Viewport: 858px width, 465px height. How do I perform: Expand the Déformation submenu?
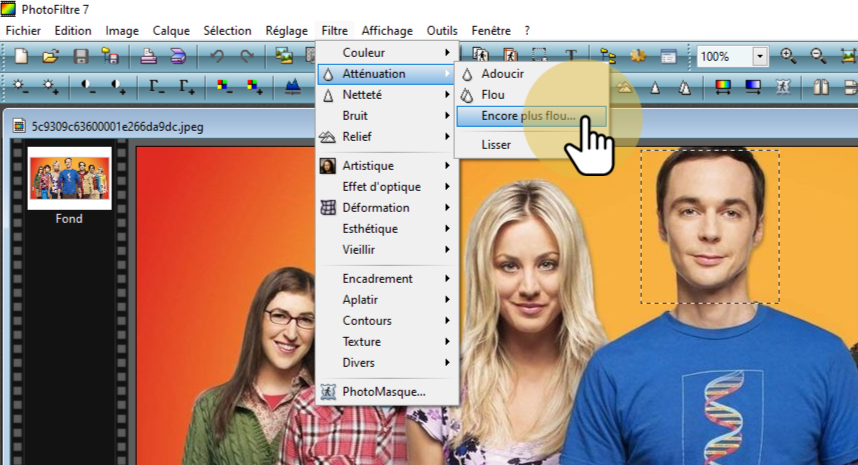pyautogui.click(x=387, y=208)
